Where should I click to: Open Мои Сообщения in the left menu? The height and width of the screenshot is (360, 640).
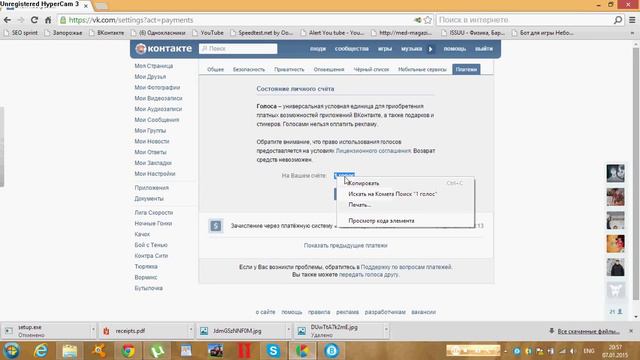tap(157, 120)
